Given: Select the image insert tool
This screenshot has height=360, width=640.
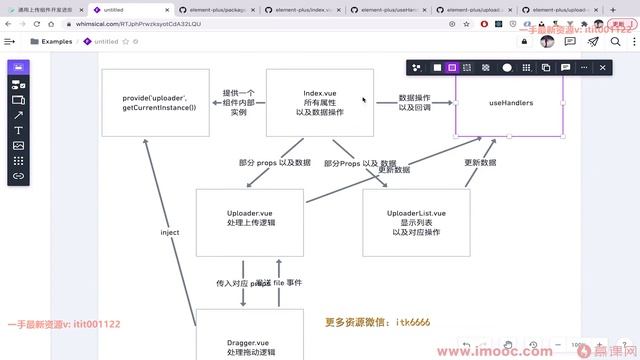Looking at the screenshot, I should 18,145.
